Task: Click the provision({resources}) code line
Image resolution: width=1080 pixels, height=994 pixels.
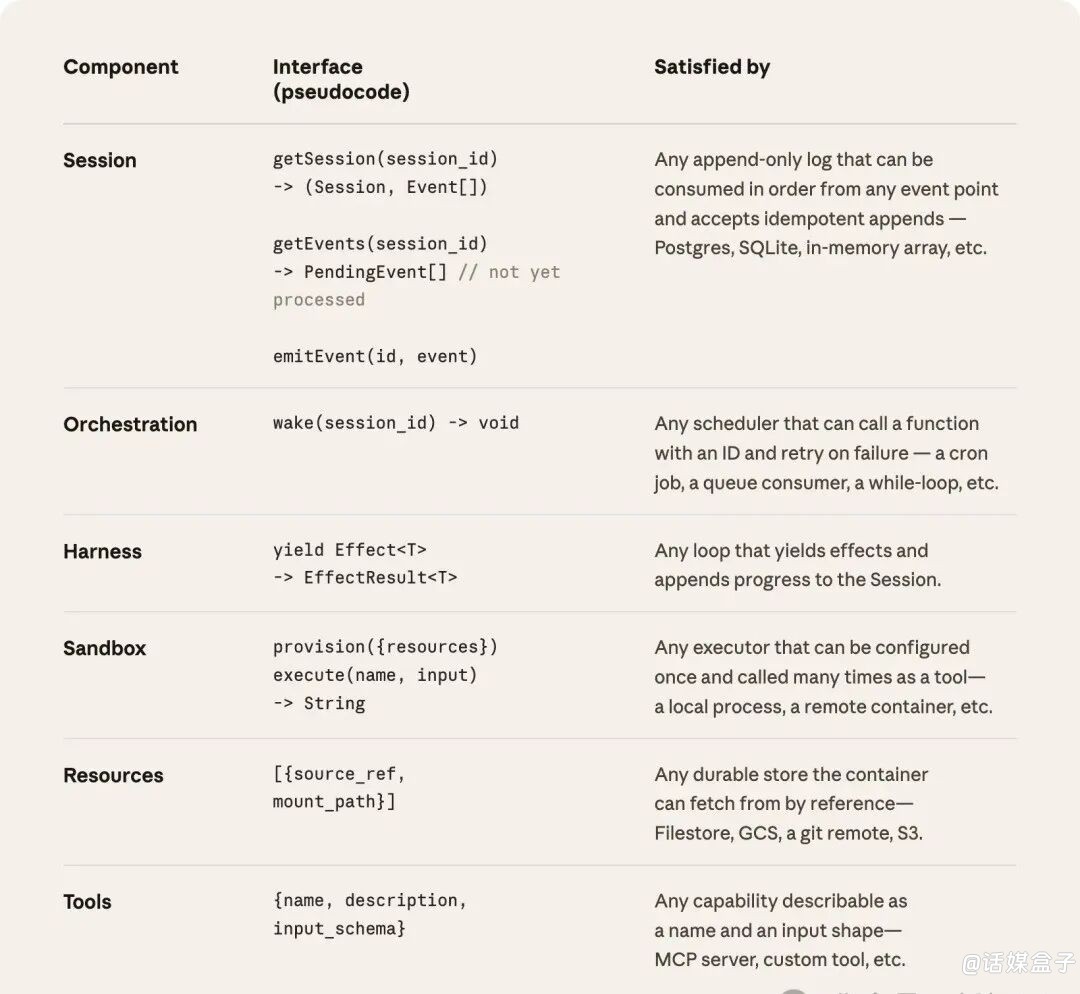Action: (x=385, y=646)
